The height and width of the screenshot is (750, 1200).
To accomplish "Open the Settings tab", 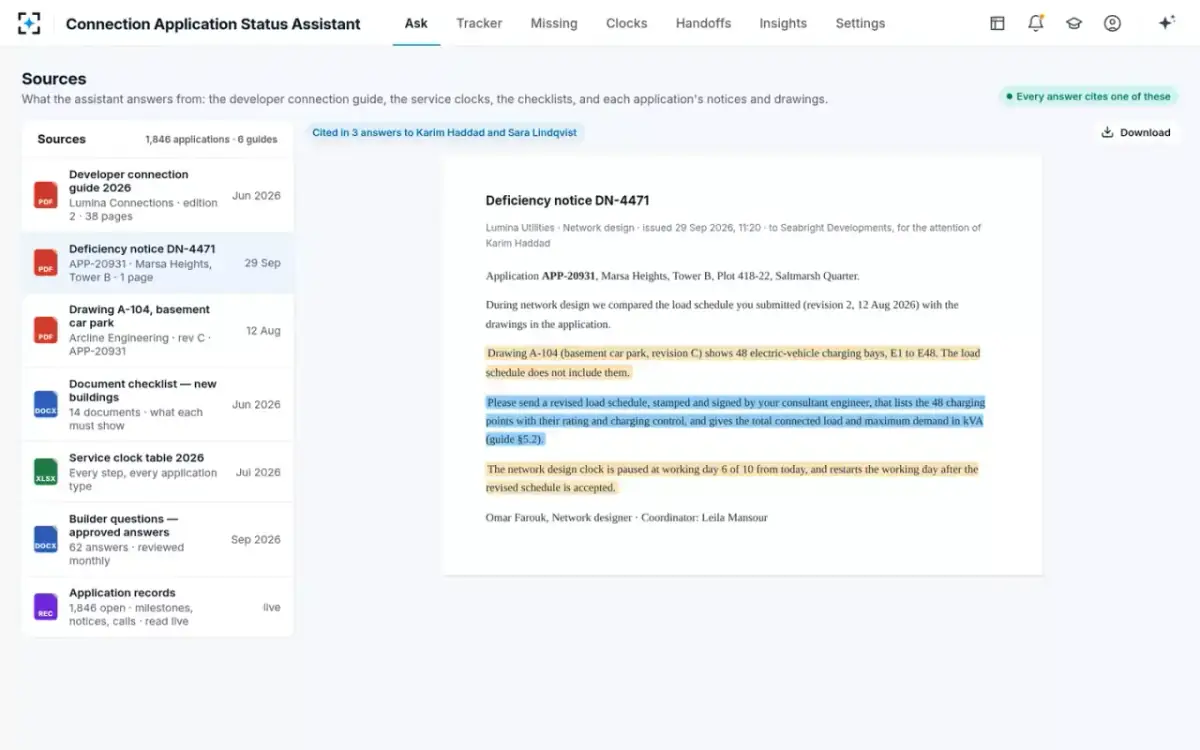I will click(860, 23).
